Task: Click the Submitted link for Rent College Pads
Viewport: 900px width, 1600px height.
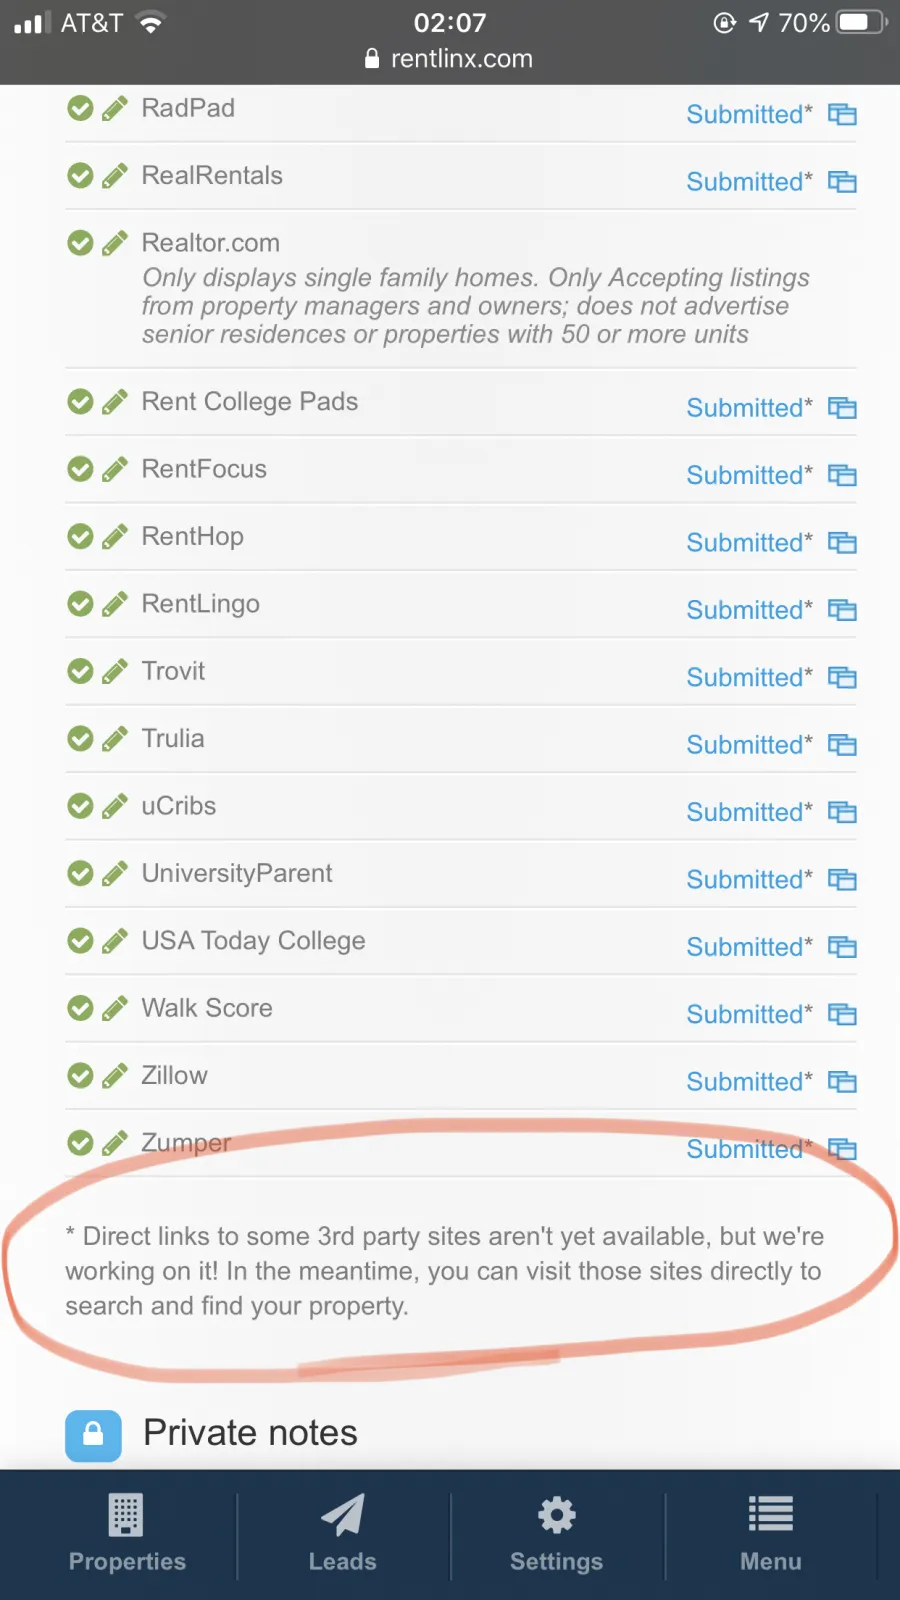Action: 749,408
